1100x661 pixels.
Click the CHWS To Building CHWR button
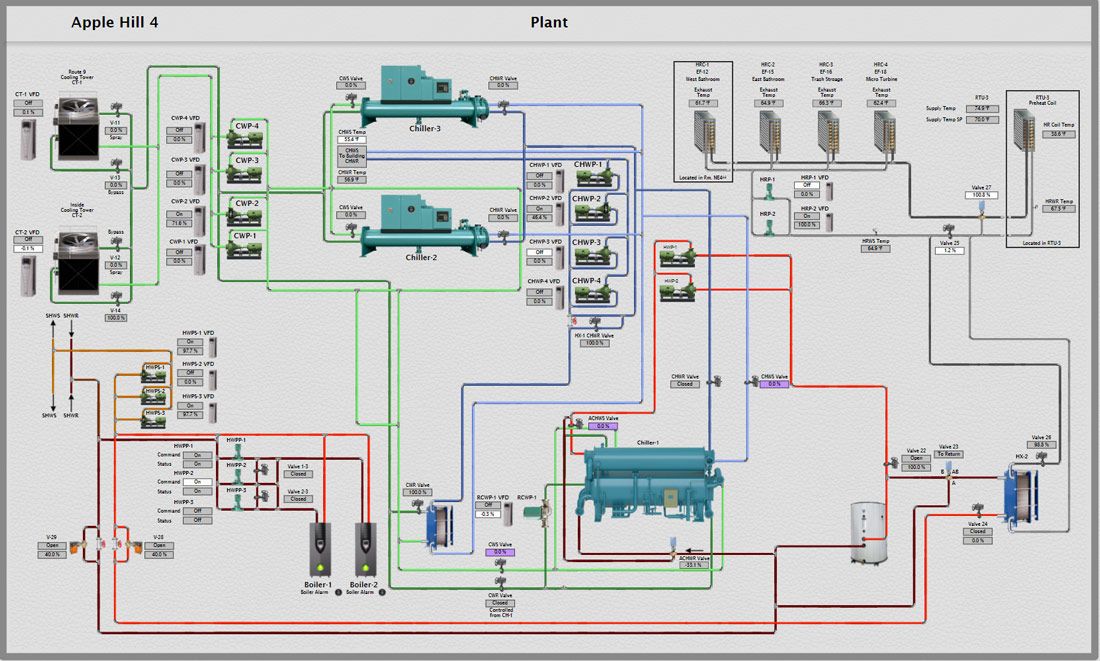pos(351,155)
